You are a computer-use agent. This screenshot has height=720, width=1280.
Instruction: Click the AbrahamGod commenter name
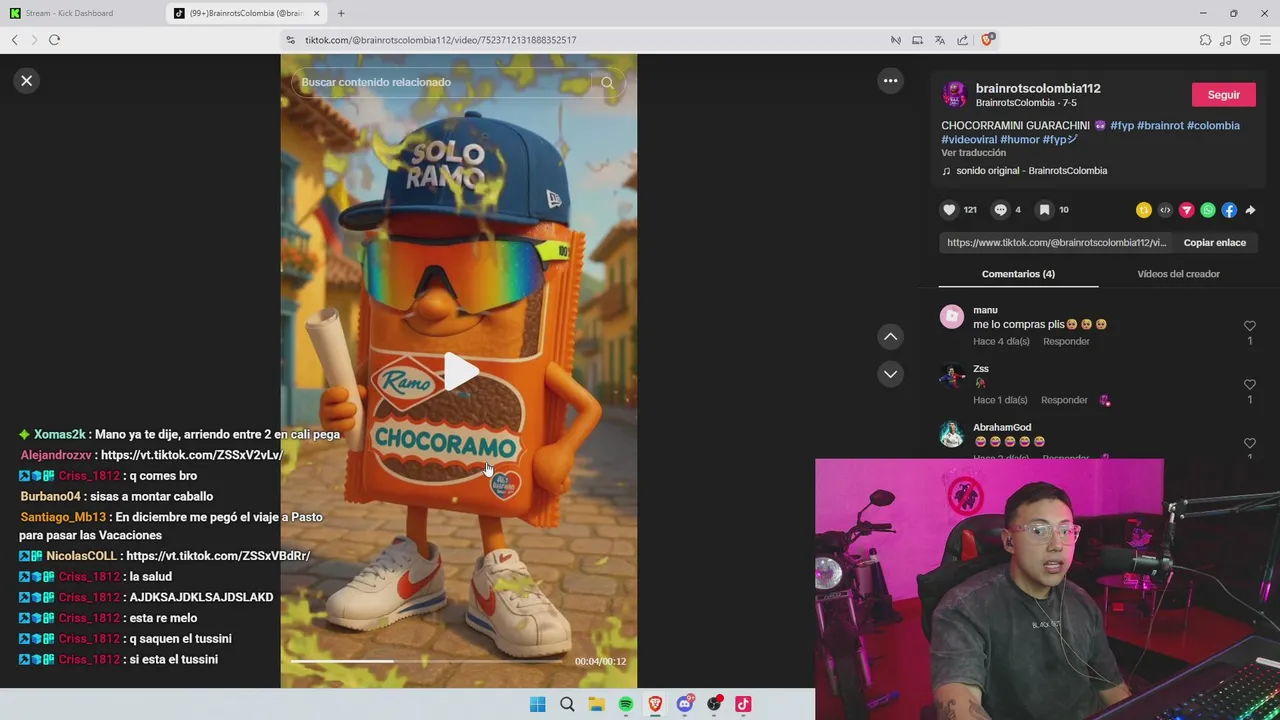pos(1002,428)
